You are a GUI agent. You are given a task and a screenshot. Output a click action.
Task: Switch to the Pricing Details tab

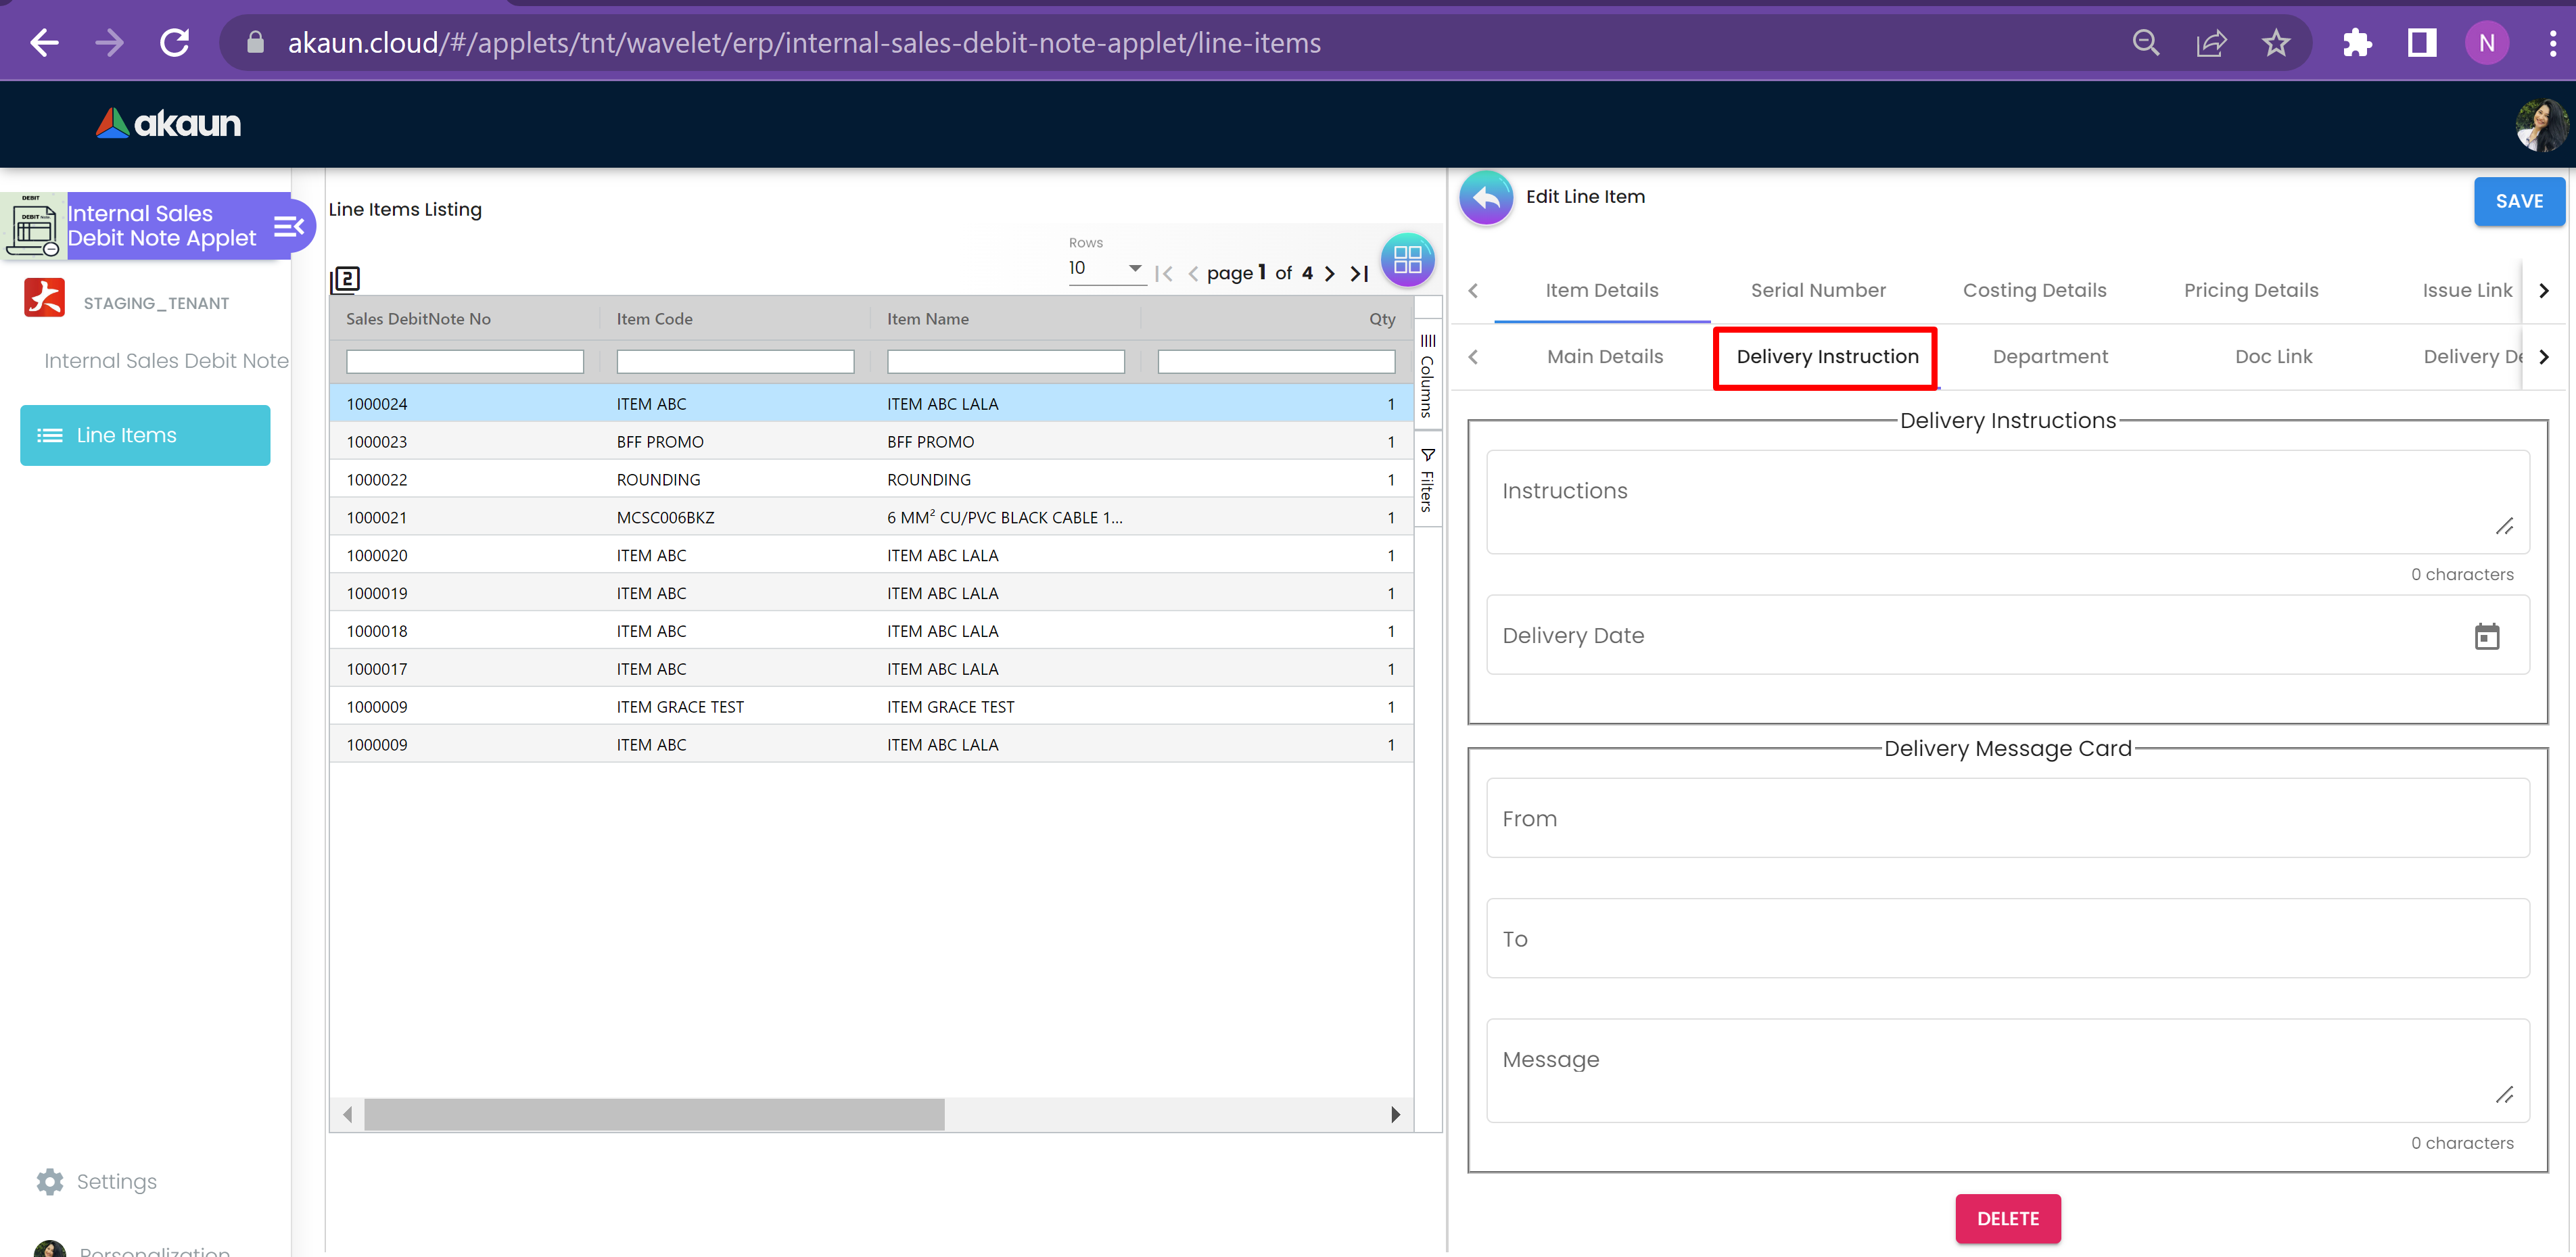click(x=2250, y=290)
